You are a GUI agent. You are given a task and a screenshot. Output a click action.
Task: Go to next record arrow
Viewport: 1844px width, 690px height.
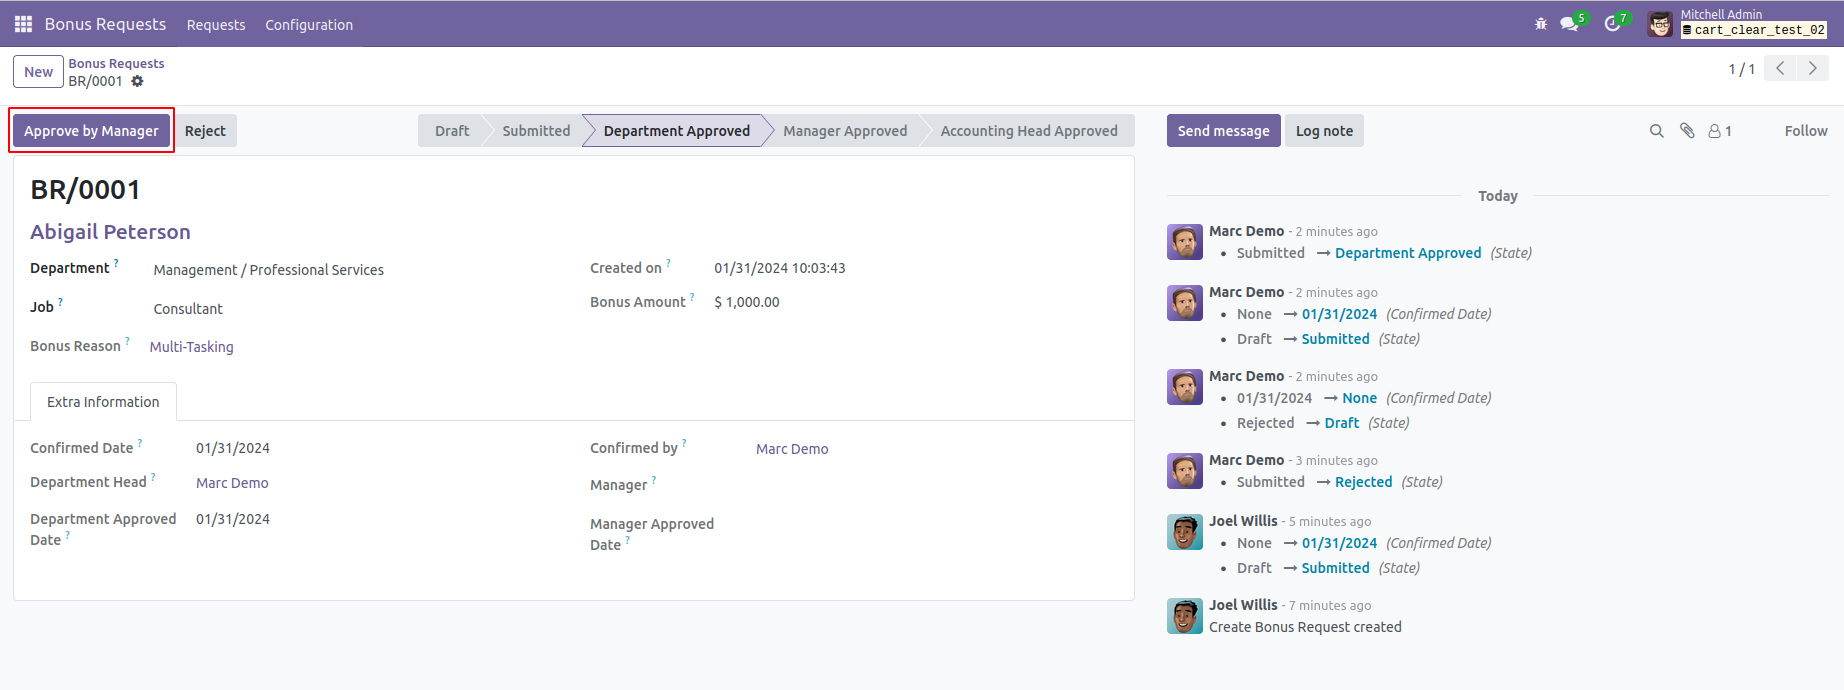(x=1812, y=69)
